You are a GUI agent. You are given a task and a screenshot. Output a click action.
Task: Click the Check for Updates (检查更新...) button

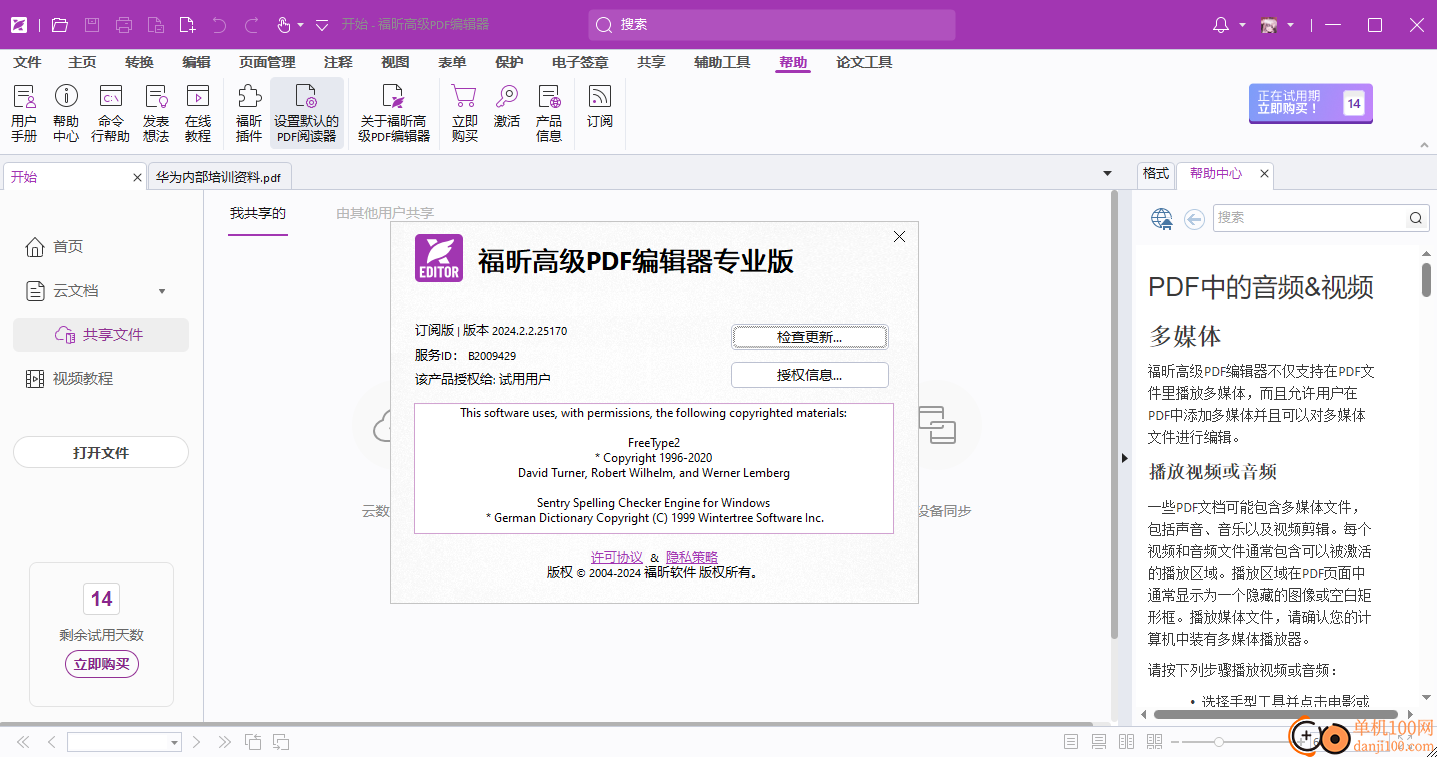810,337
